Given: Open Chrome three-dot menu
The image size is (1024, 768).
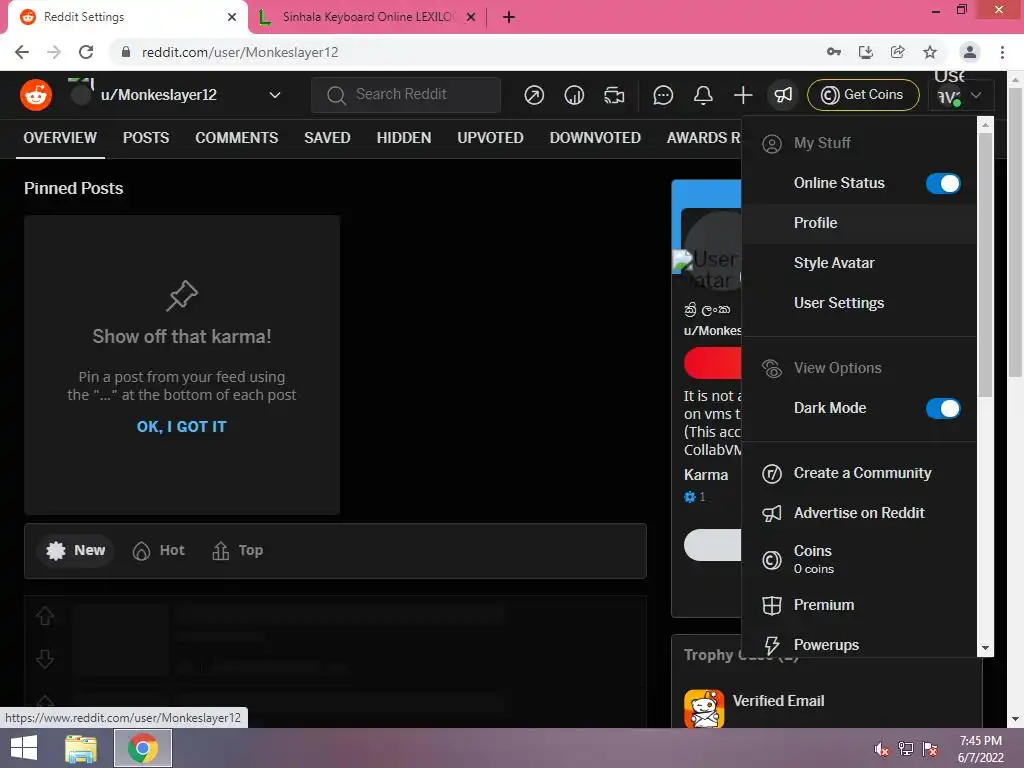Looking at the screenshot, I should tap(1002, 52).
